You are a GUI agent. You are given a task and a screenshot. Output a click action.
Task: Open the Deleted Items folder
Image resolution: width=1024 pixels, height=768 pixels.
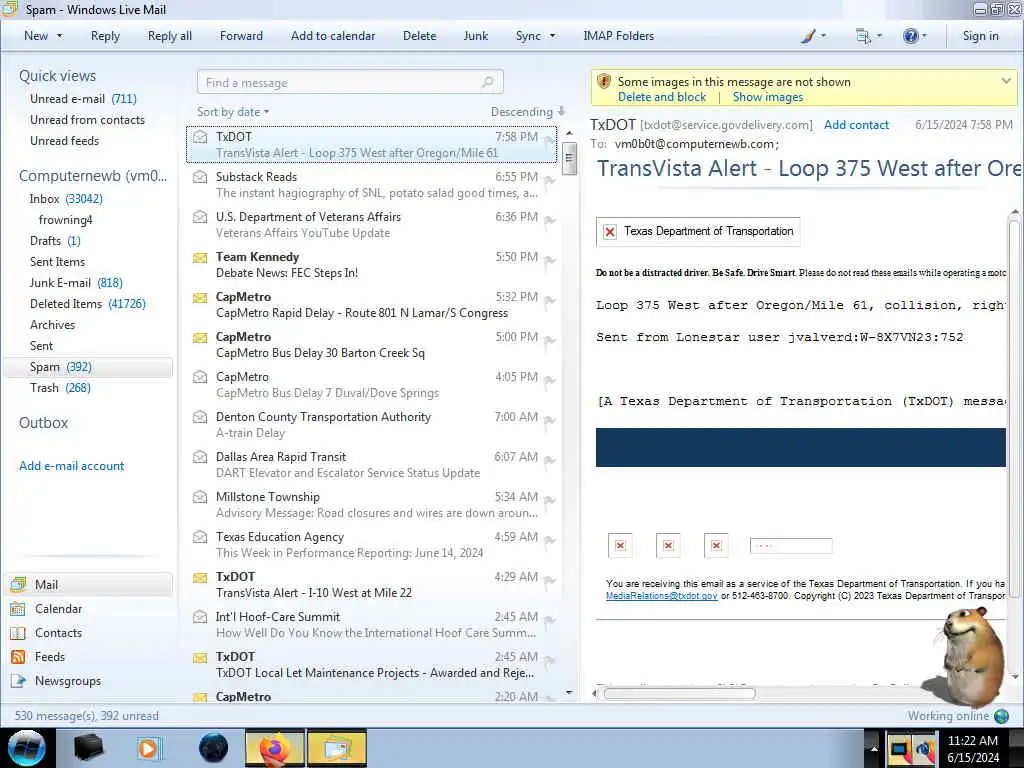pyautogui.click(x=88, y=304)
